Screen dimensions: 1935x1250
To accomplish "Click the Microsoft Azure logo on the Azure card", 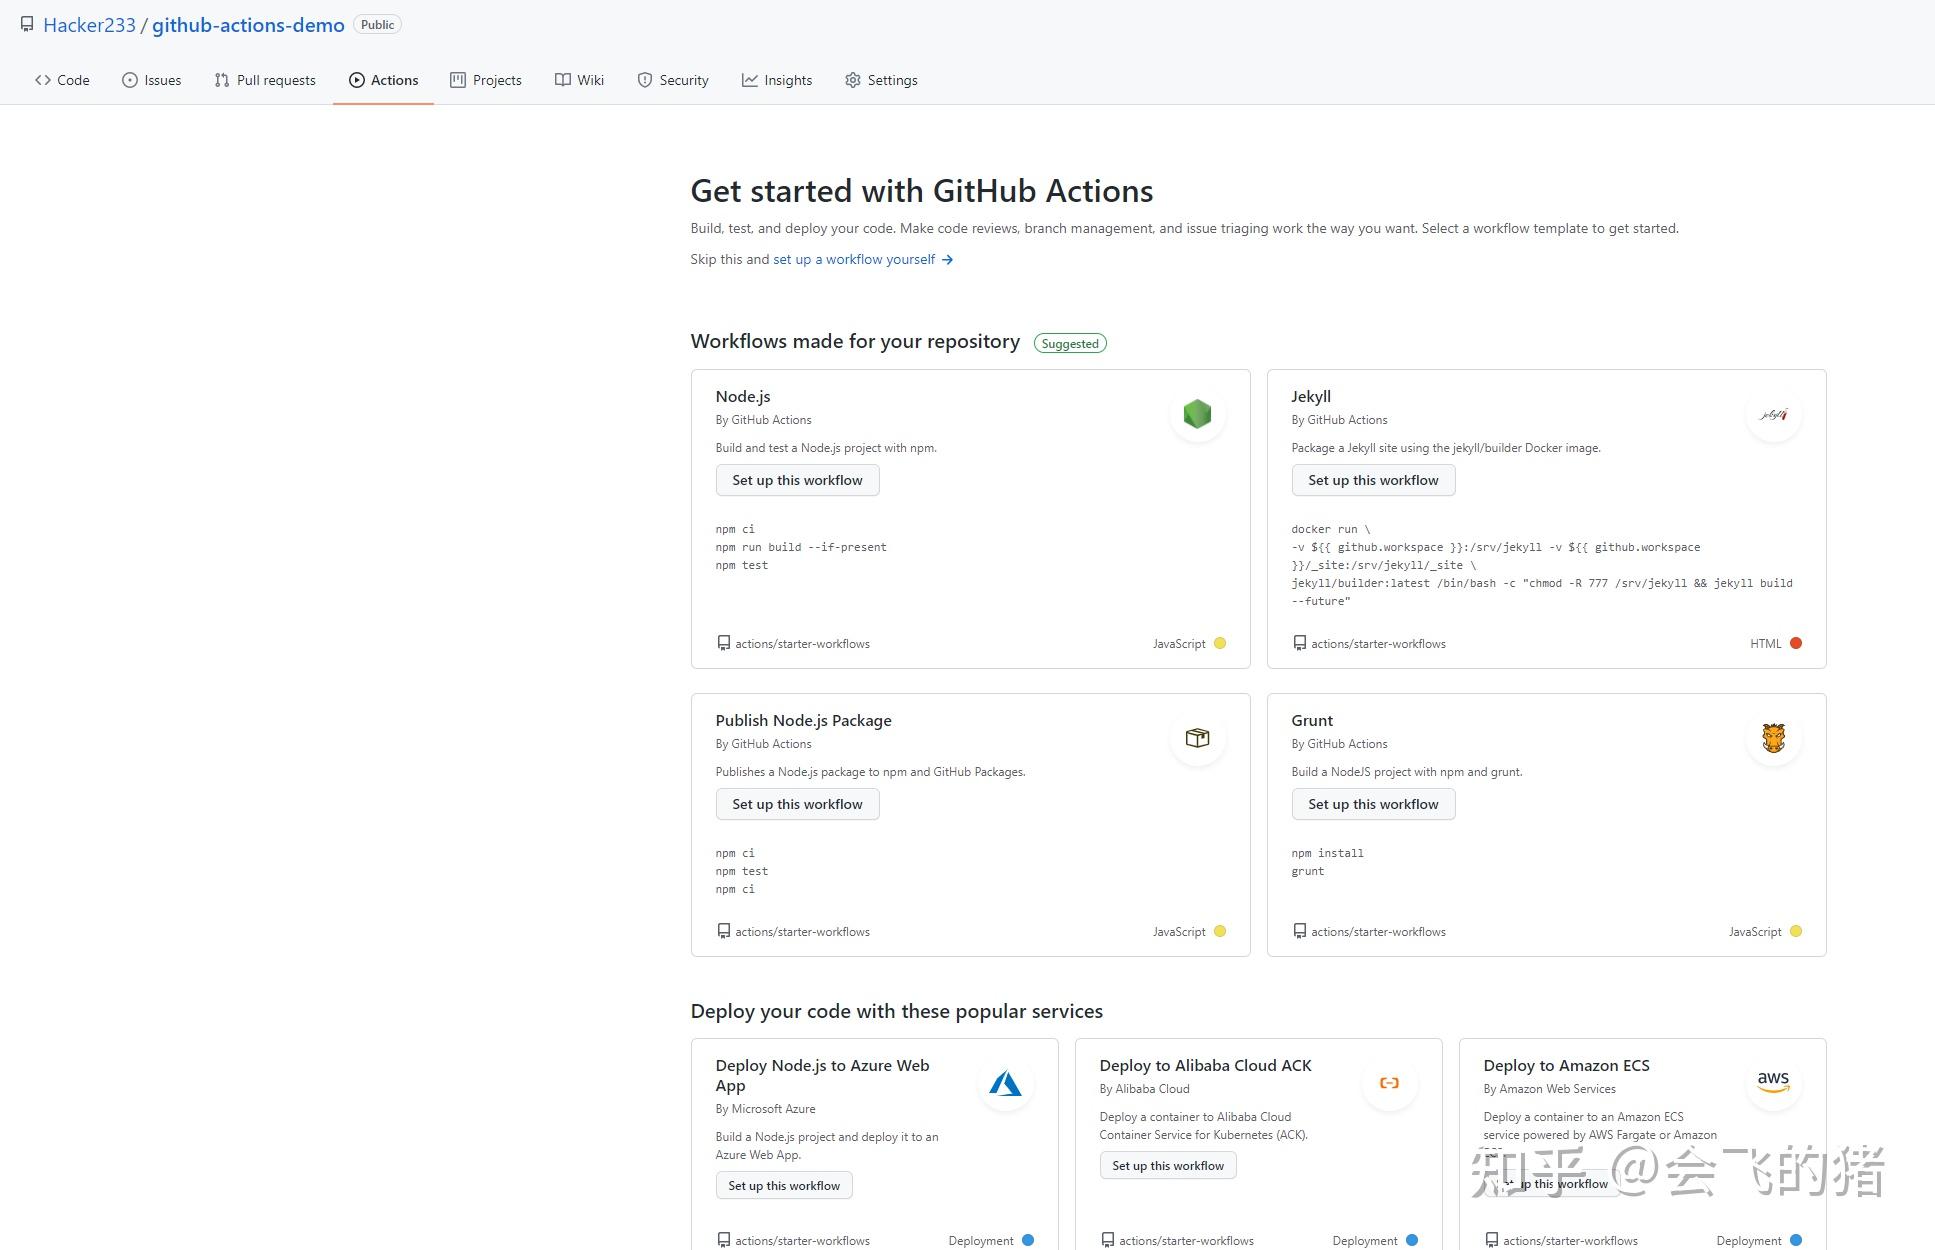I will pos(1006,1082).
